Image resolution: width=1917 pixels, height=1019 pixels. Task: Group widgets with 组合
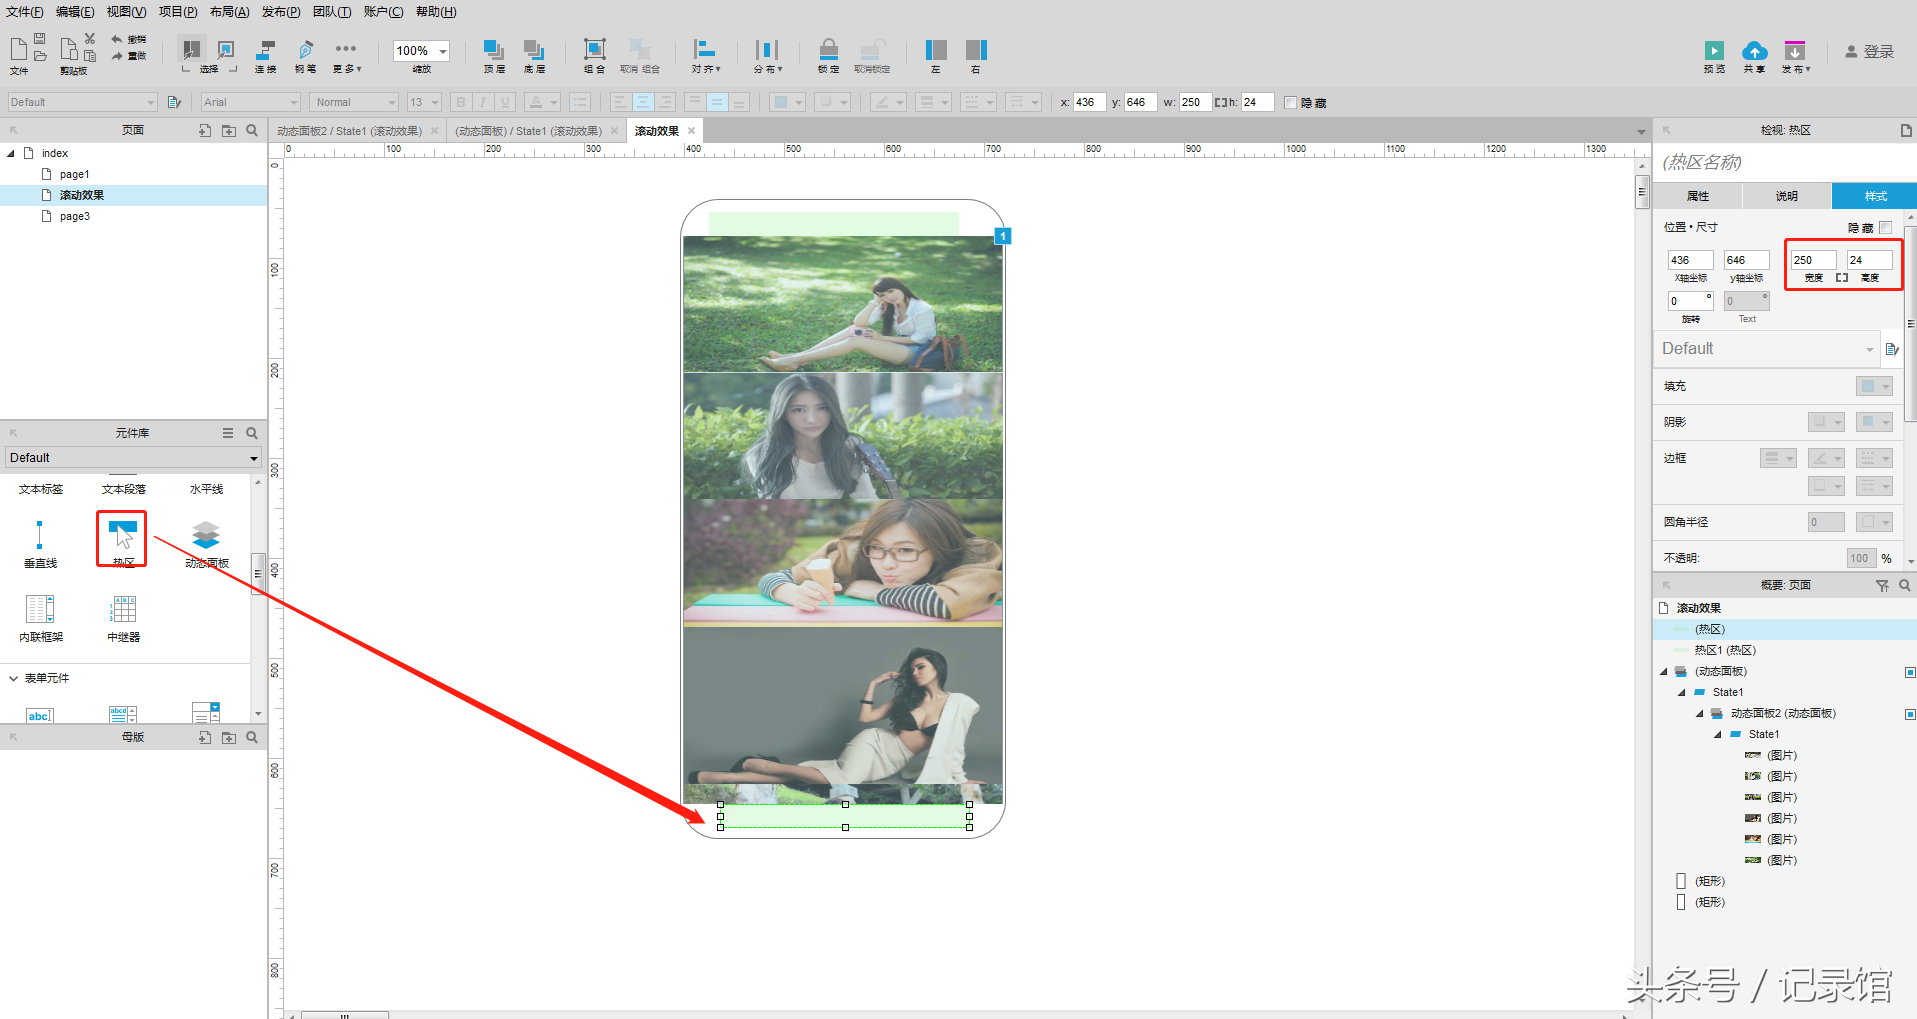[594, 56]
